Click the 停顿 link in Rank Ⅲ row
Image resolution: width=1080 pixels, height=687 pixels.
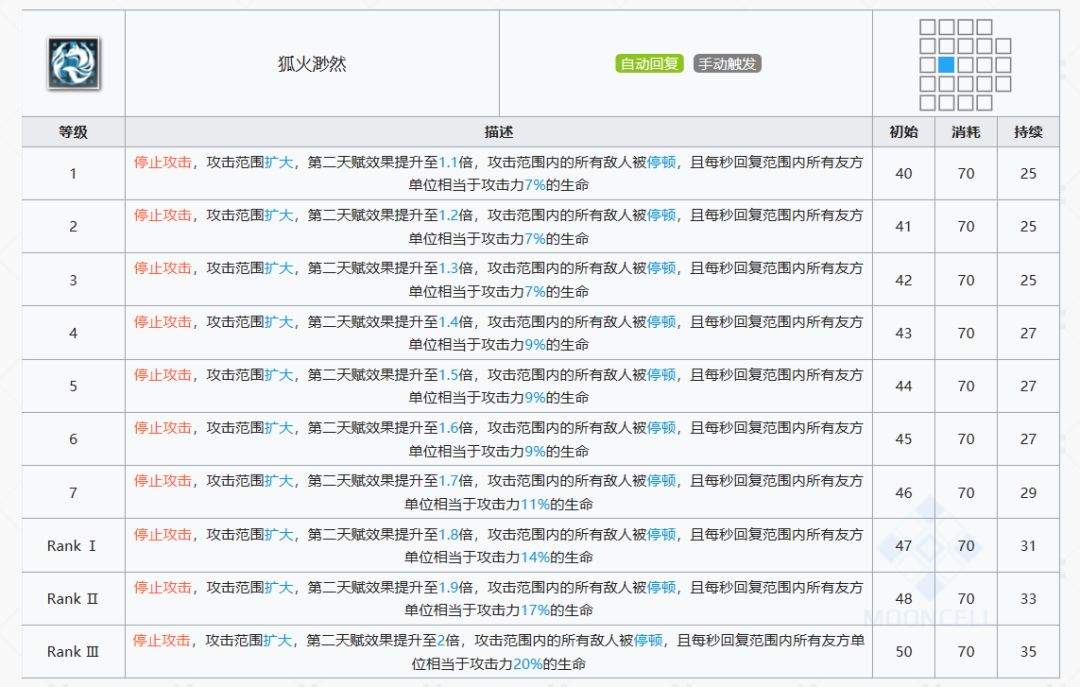coord(647,641)
